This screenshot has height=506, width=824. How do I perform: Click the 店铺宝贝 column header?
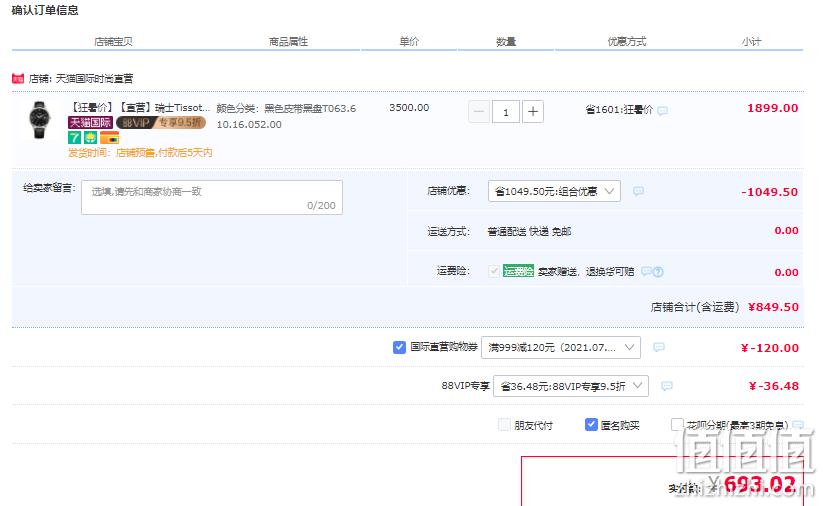click(114, 42)
